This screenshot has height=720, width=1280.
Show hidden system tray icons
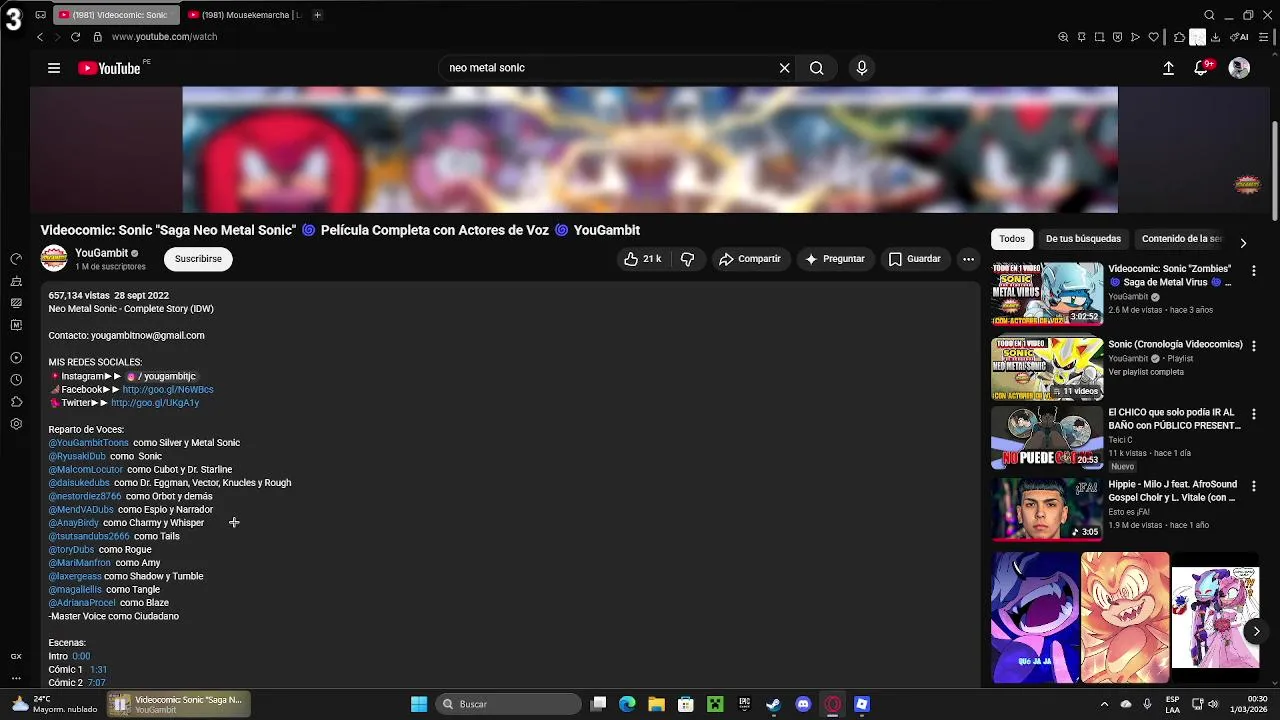(1104, 704)
